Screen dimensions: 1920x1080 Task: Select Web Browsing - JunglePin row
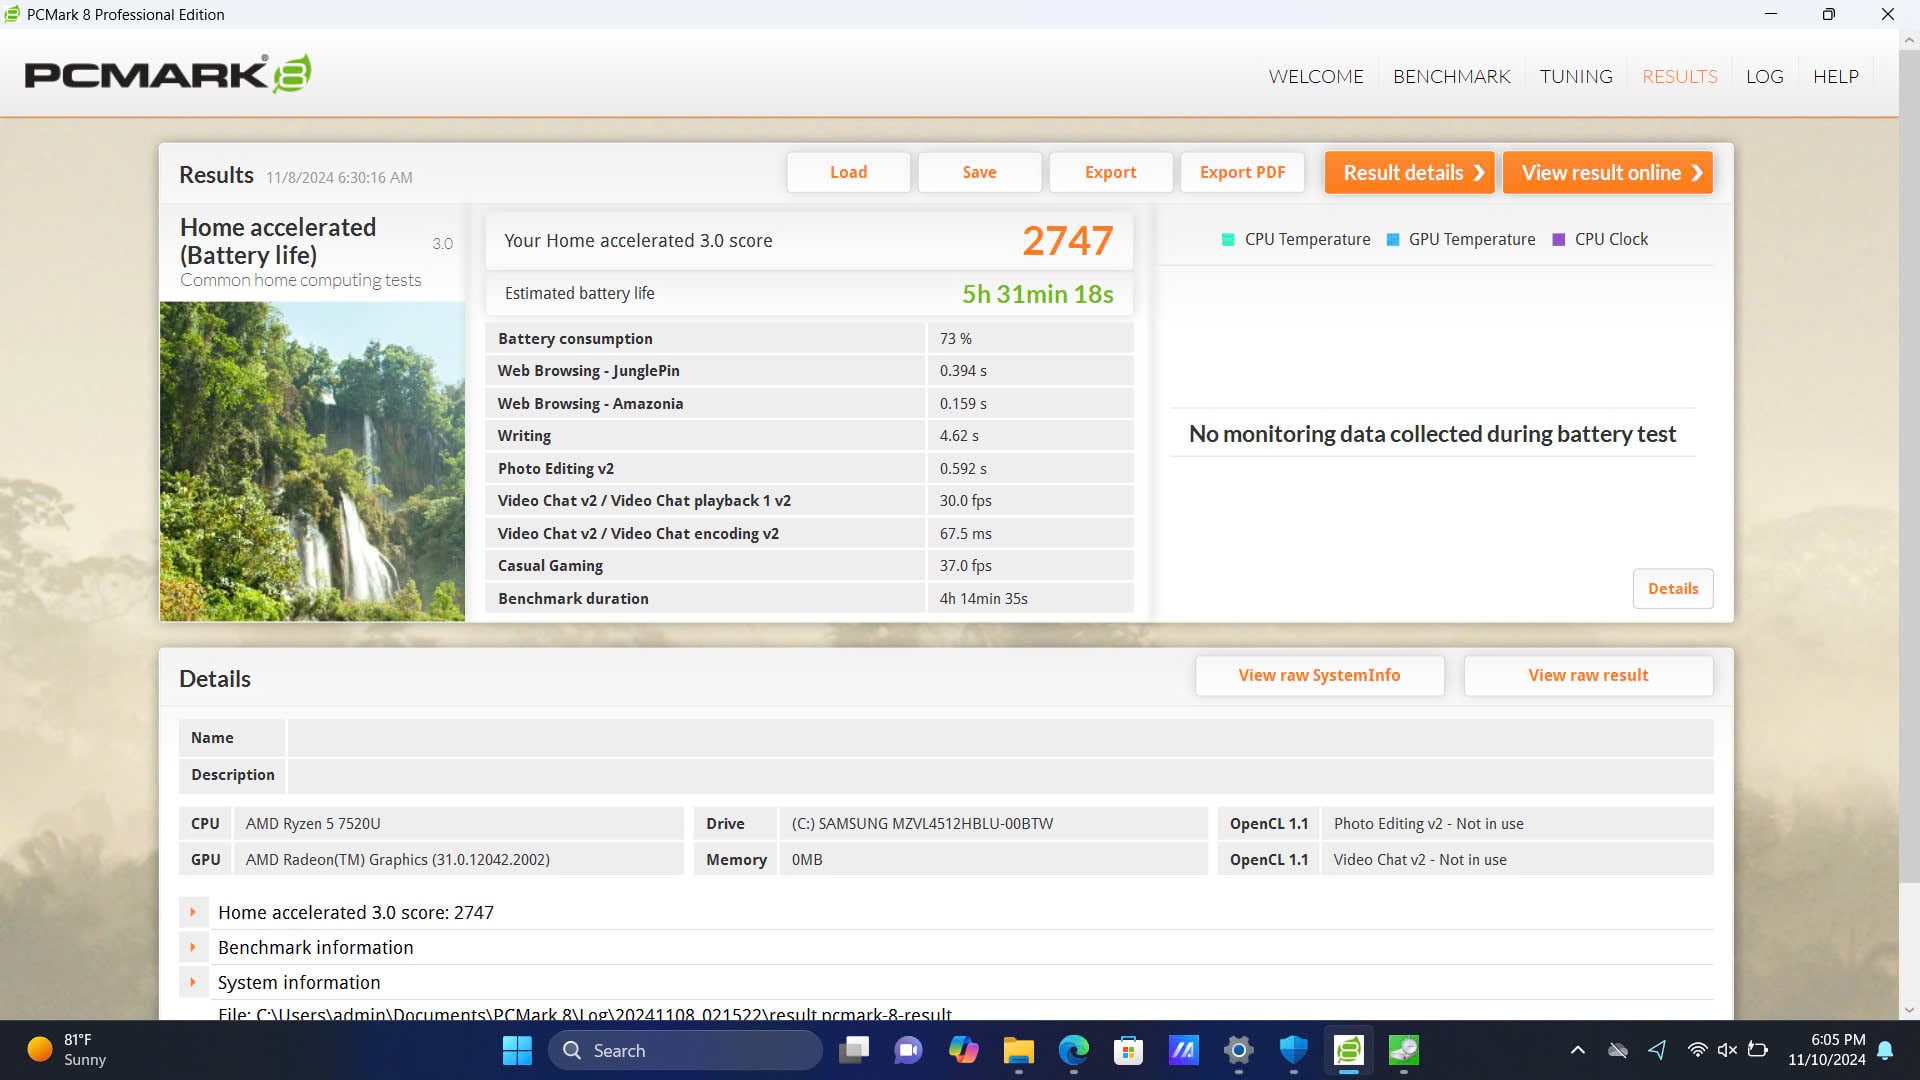809,370
